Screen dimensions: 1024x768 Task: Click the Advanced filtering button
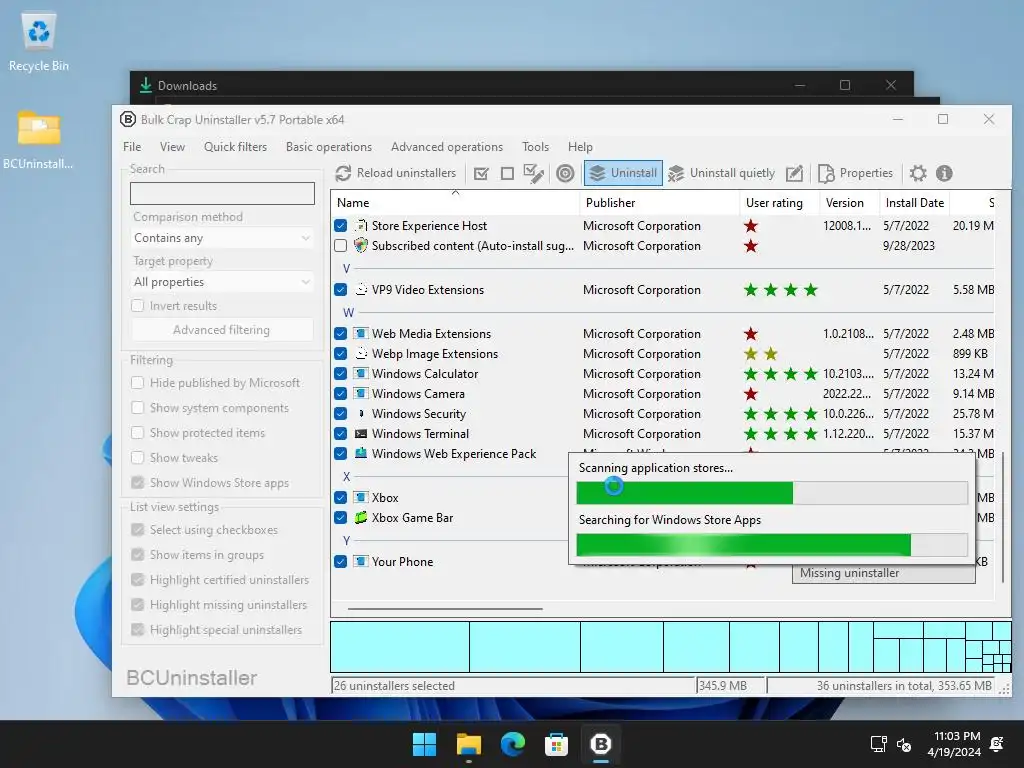tap(222, 330)
